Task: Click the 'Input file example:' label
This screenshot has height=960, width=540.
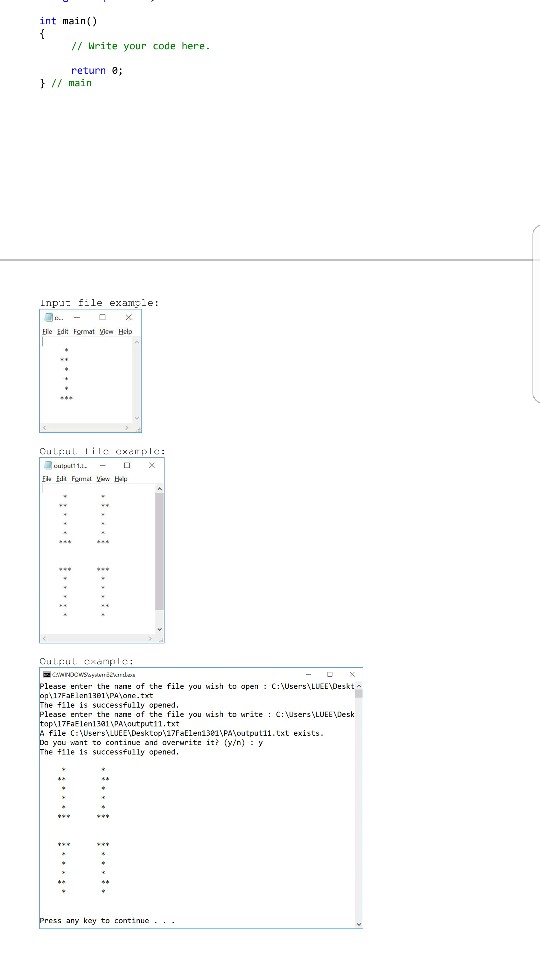Action: [x=99, y=303]
